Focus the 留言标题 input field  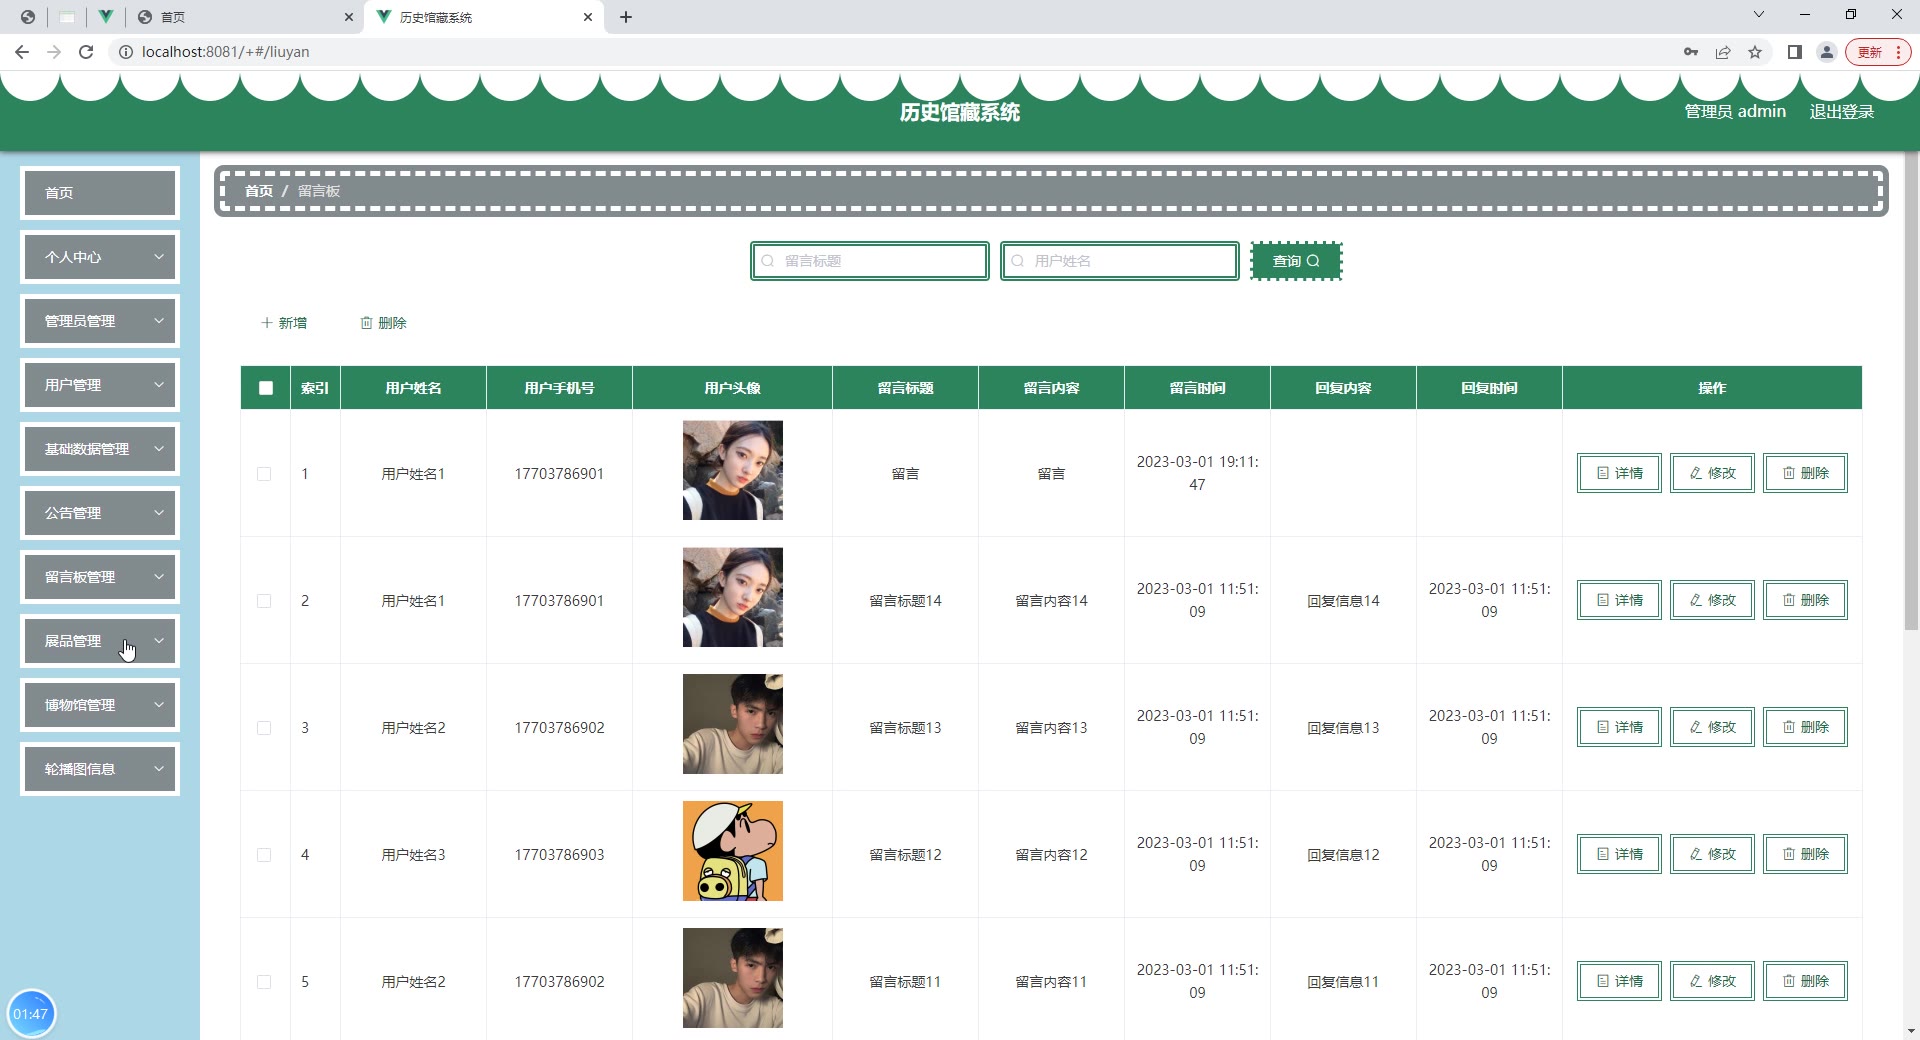870,261
